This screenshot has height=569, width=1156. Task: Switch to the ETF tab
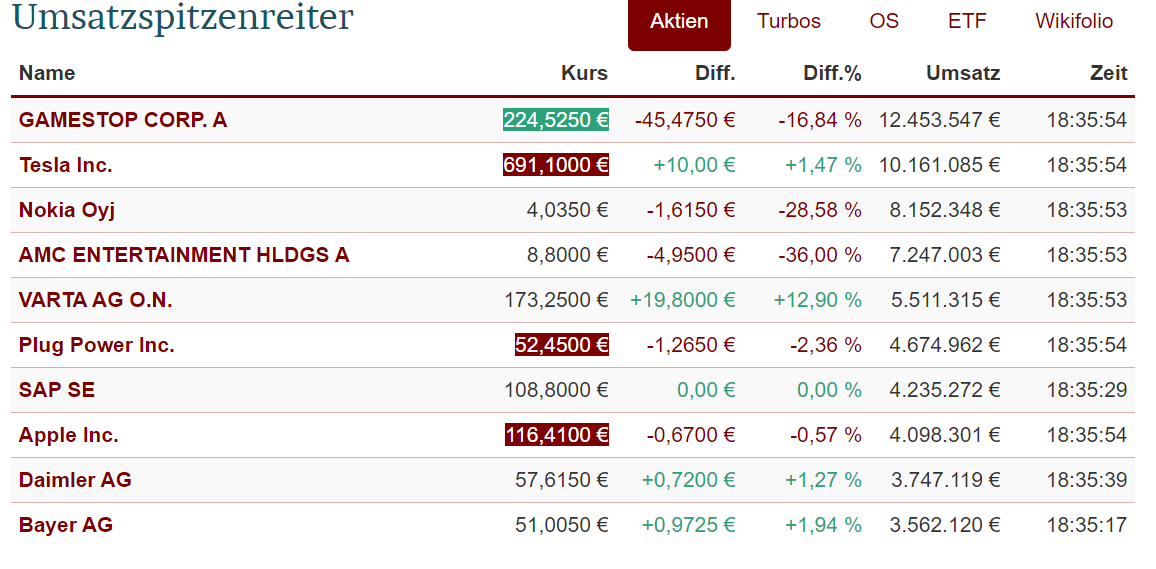tap(967, 22)
